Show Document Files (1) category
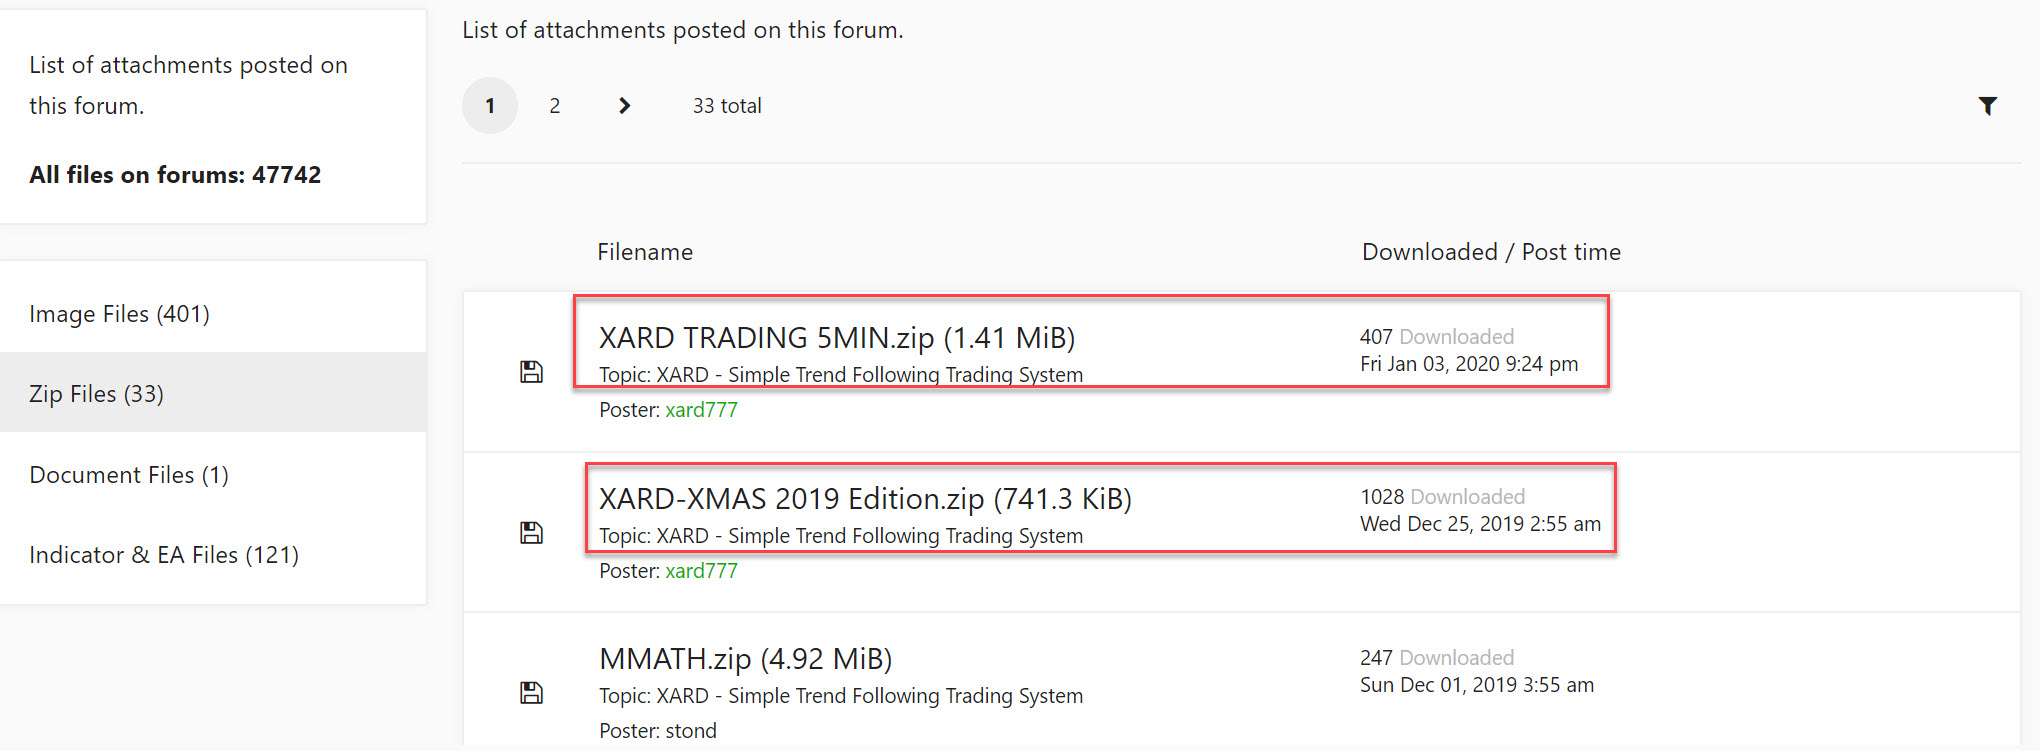Screen dimensions: 2040x751 point(129,475)
